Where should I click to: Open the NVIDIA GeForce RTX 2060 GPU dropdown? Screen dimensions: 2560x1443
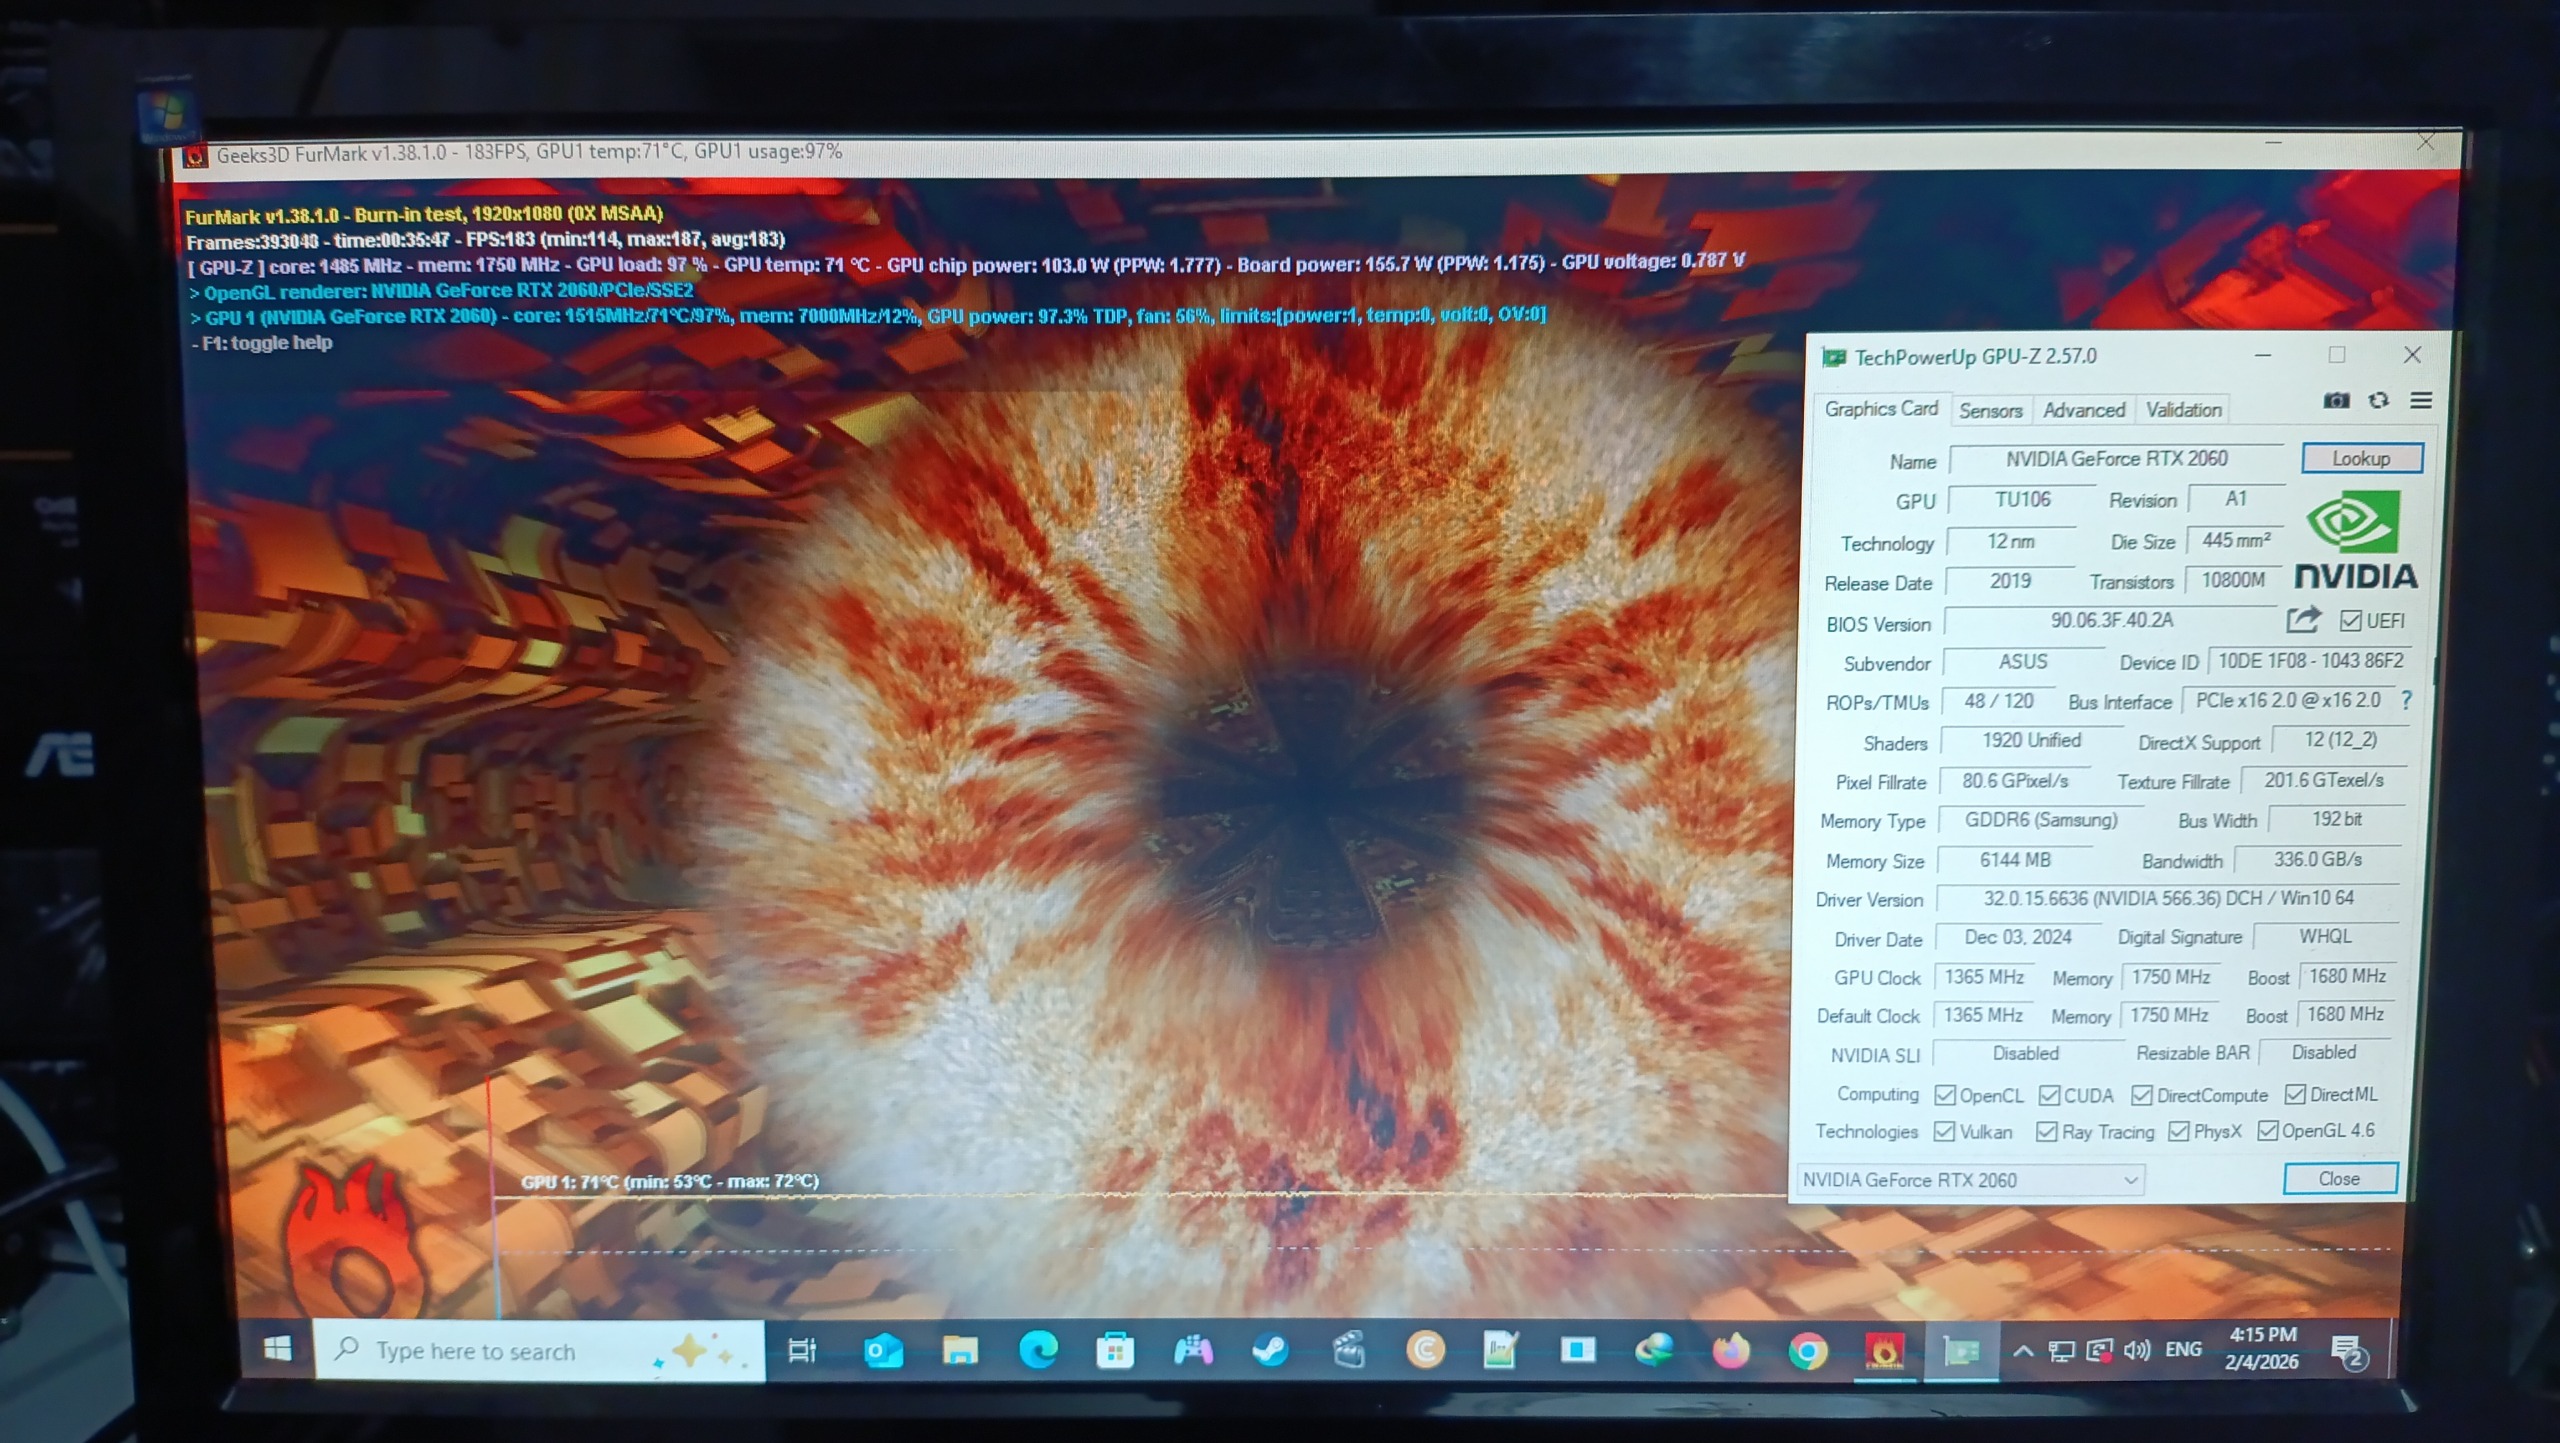(1969, 1180)
